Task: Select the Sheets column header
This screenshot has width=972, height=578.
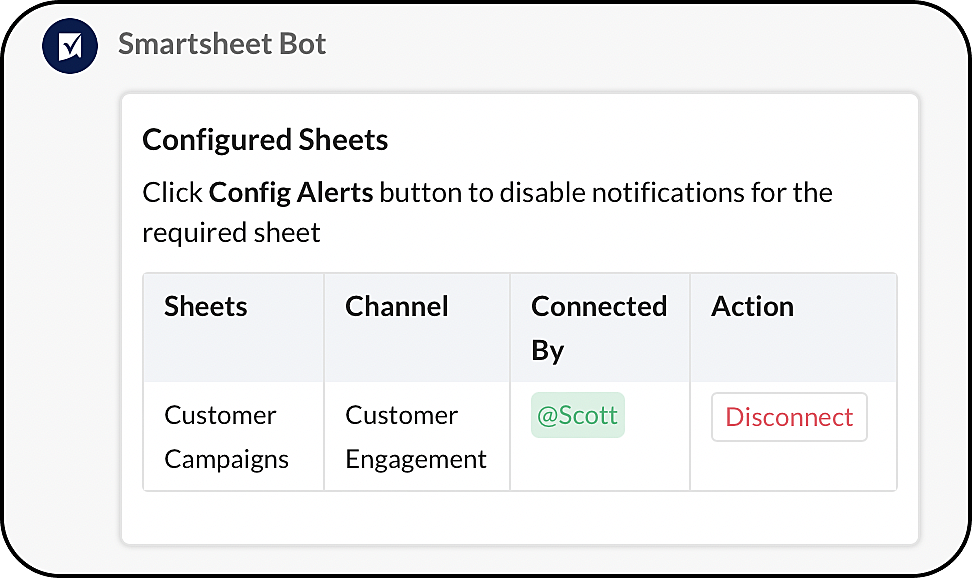Action: point(206,307)
